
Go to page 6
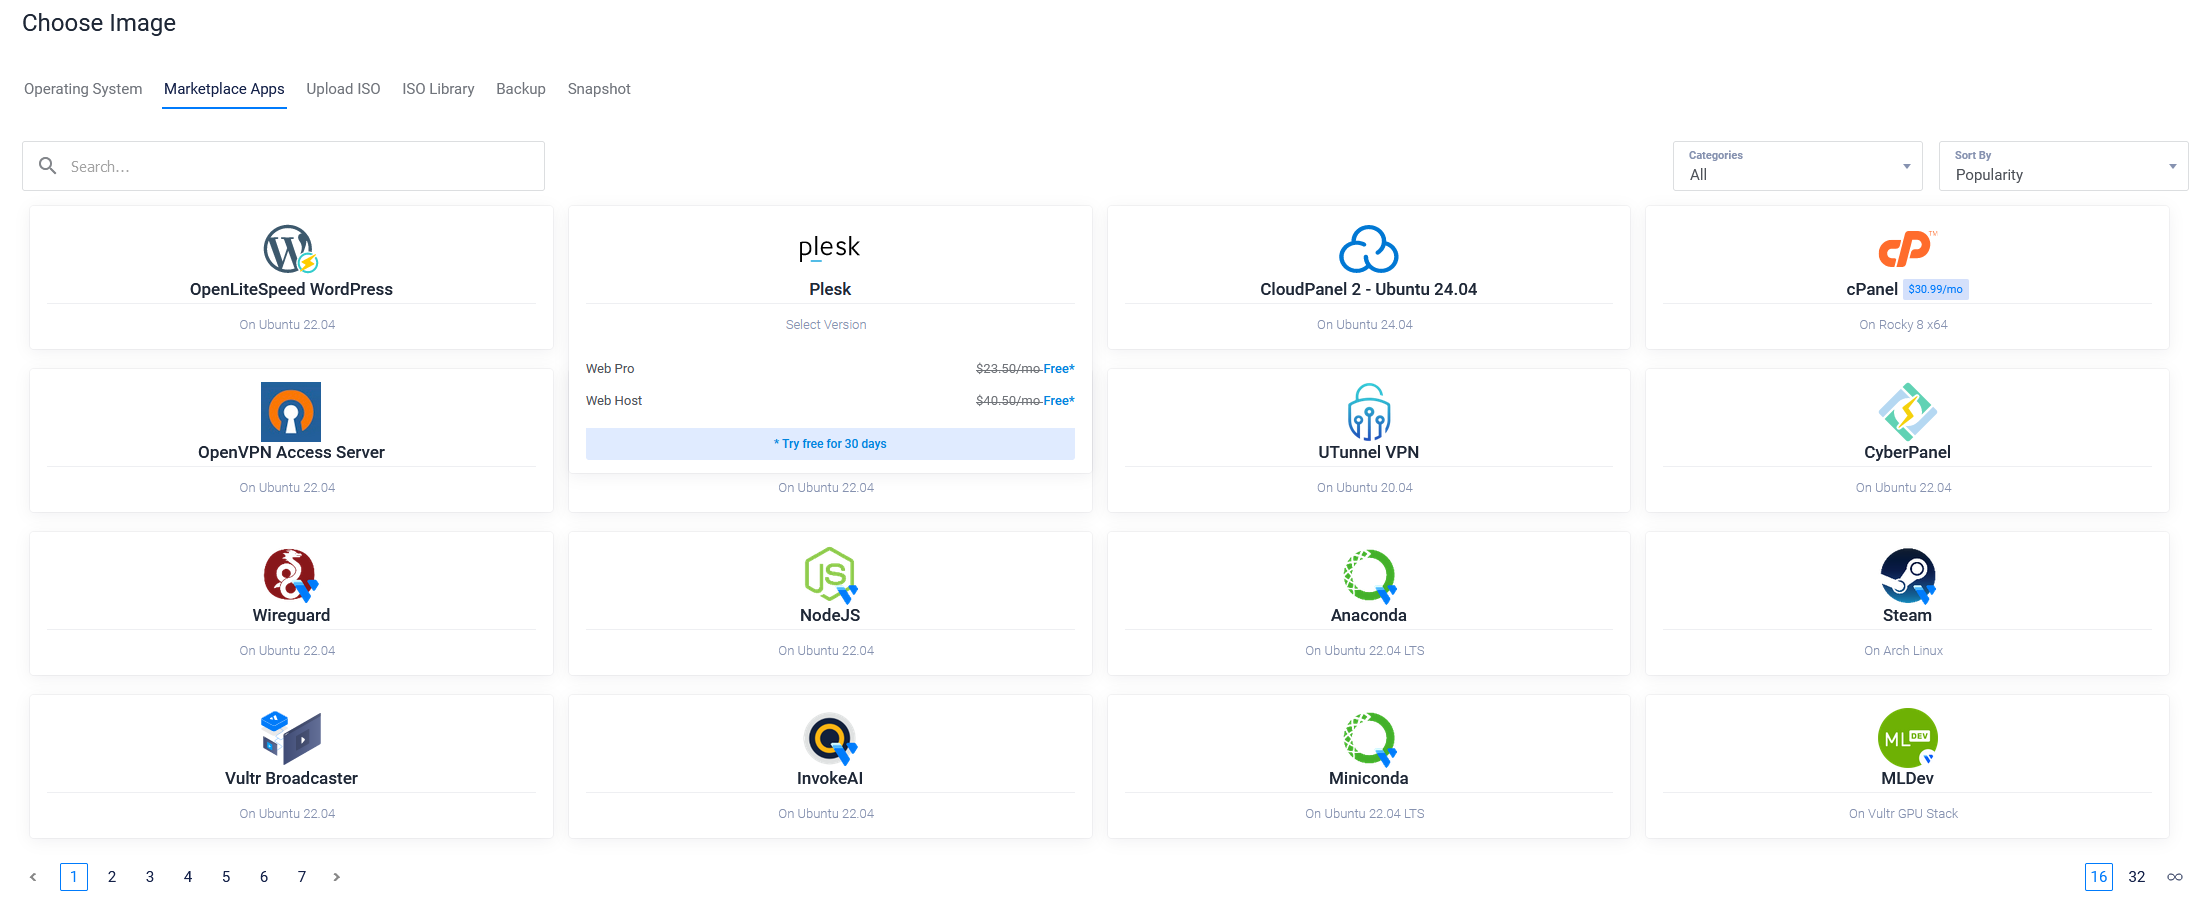(264, 877)
